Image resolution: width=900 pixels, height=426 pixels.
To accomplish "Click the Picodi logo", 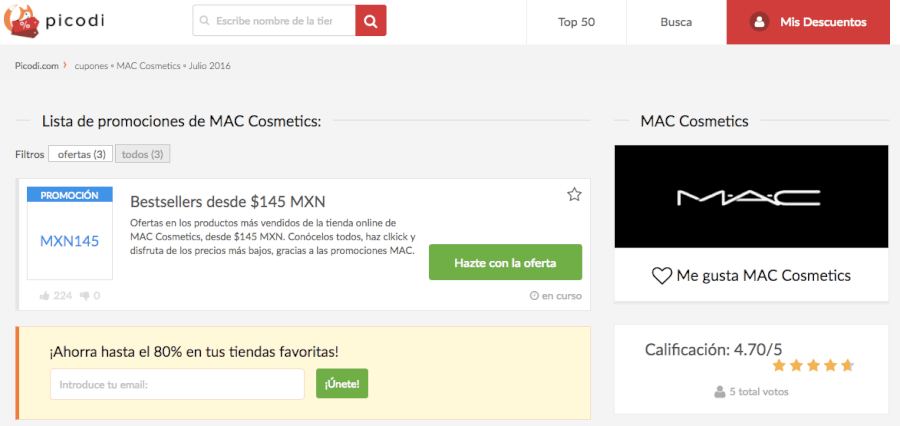I will coord(55,22).
